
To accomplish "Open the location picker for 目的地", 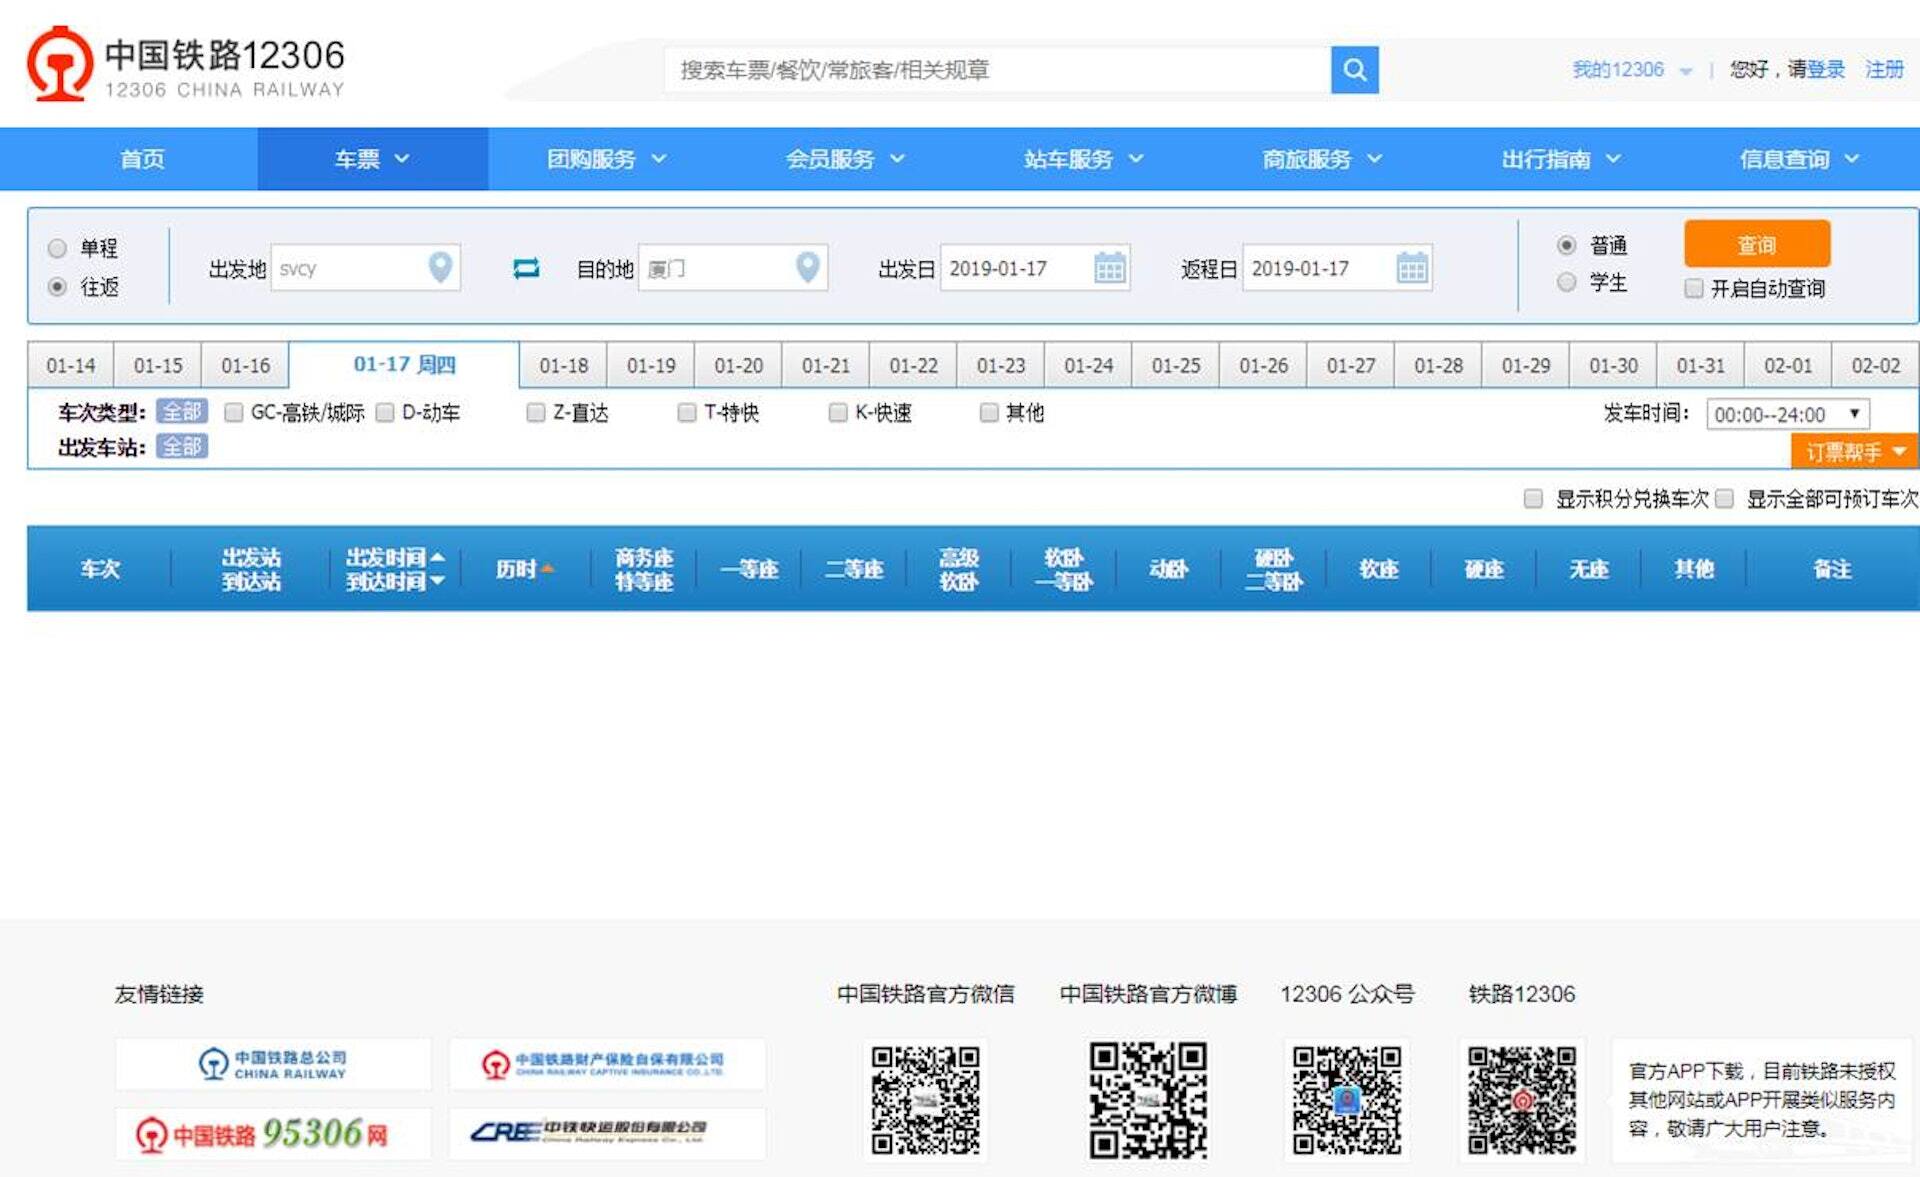I will click(x=807, y=267).
